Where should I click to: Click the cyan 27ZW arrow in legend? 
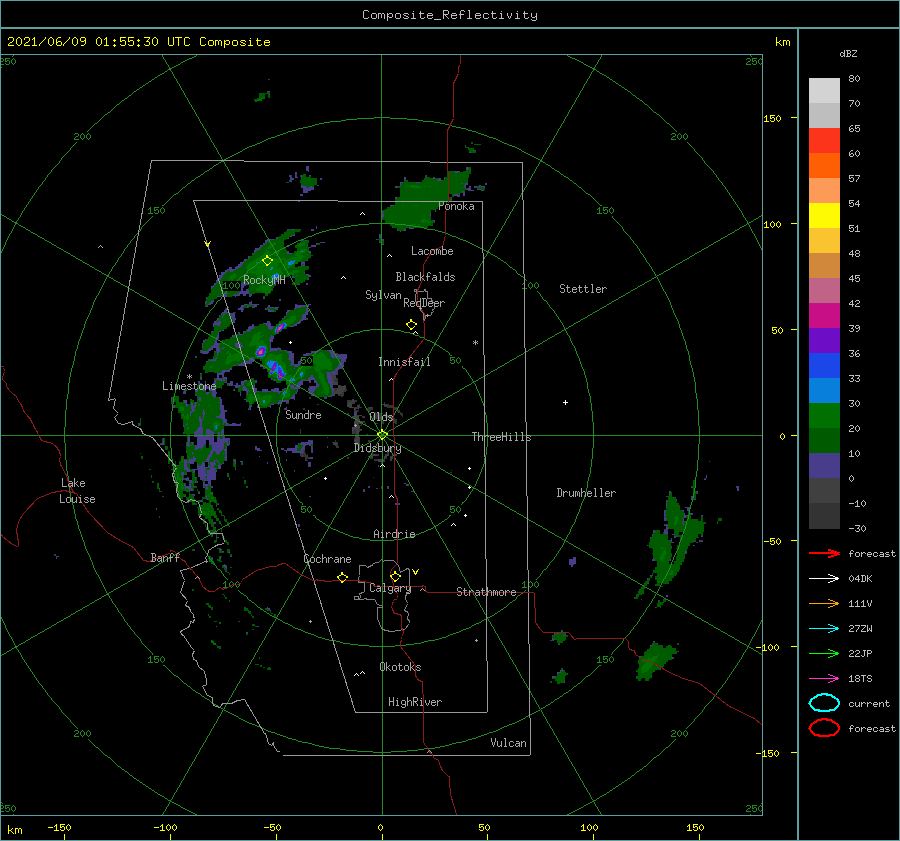pos(824,629)
